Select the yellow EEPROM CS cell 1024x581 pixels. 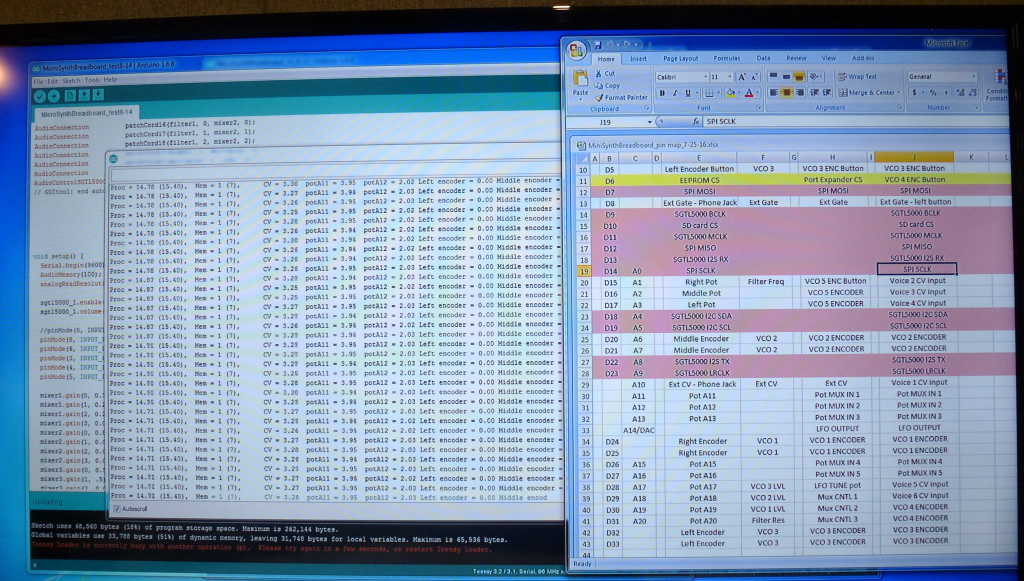697,180
